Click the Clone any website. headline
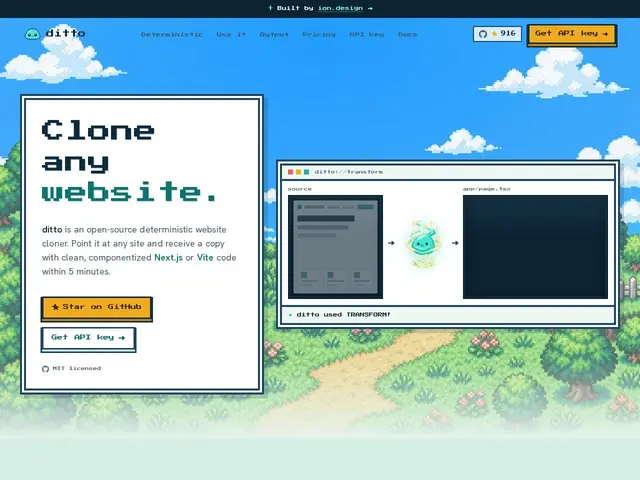Image resolution: width=640 pixels, height=480 pixels. click(129, 161)
